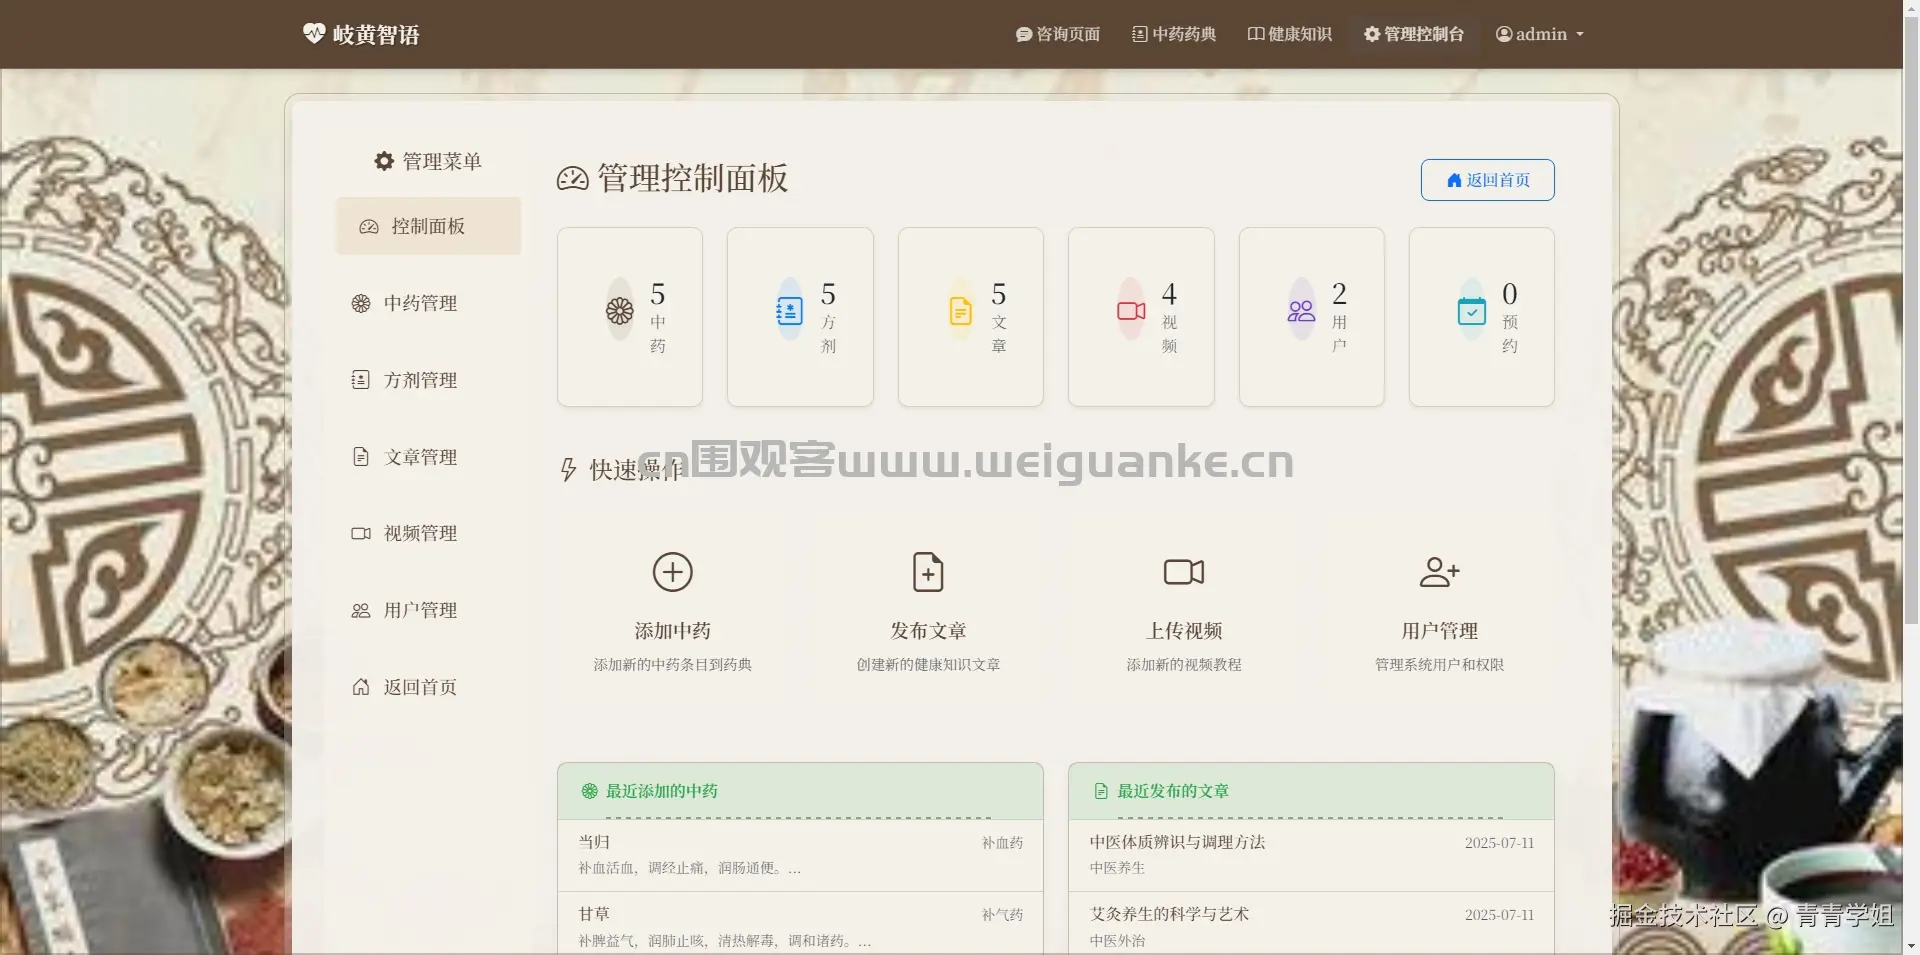This screenshot has width=1920, height=955.
Task: Click the calendar check icon on 预约 card
Action: click(x=1472, y=311)
